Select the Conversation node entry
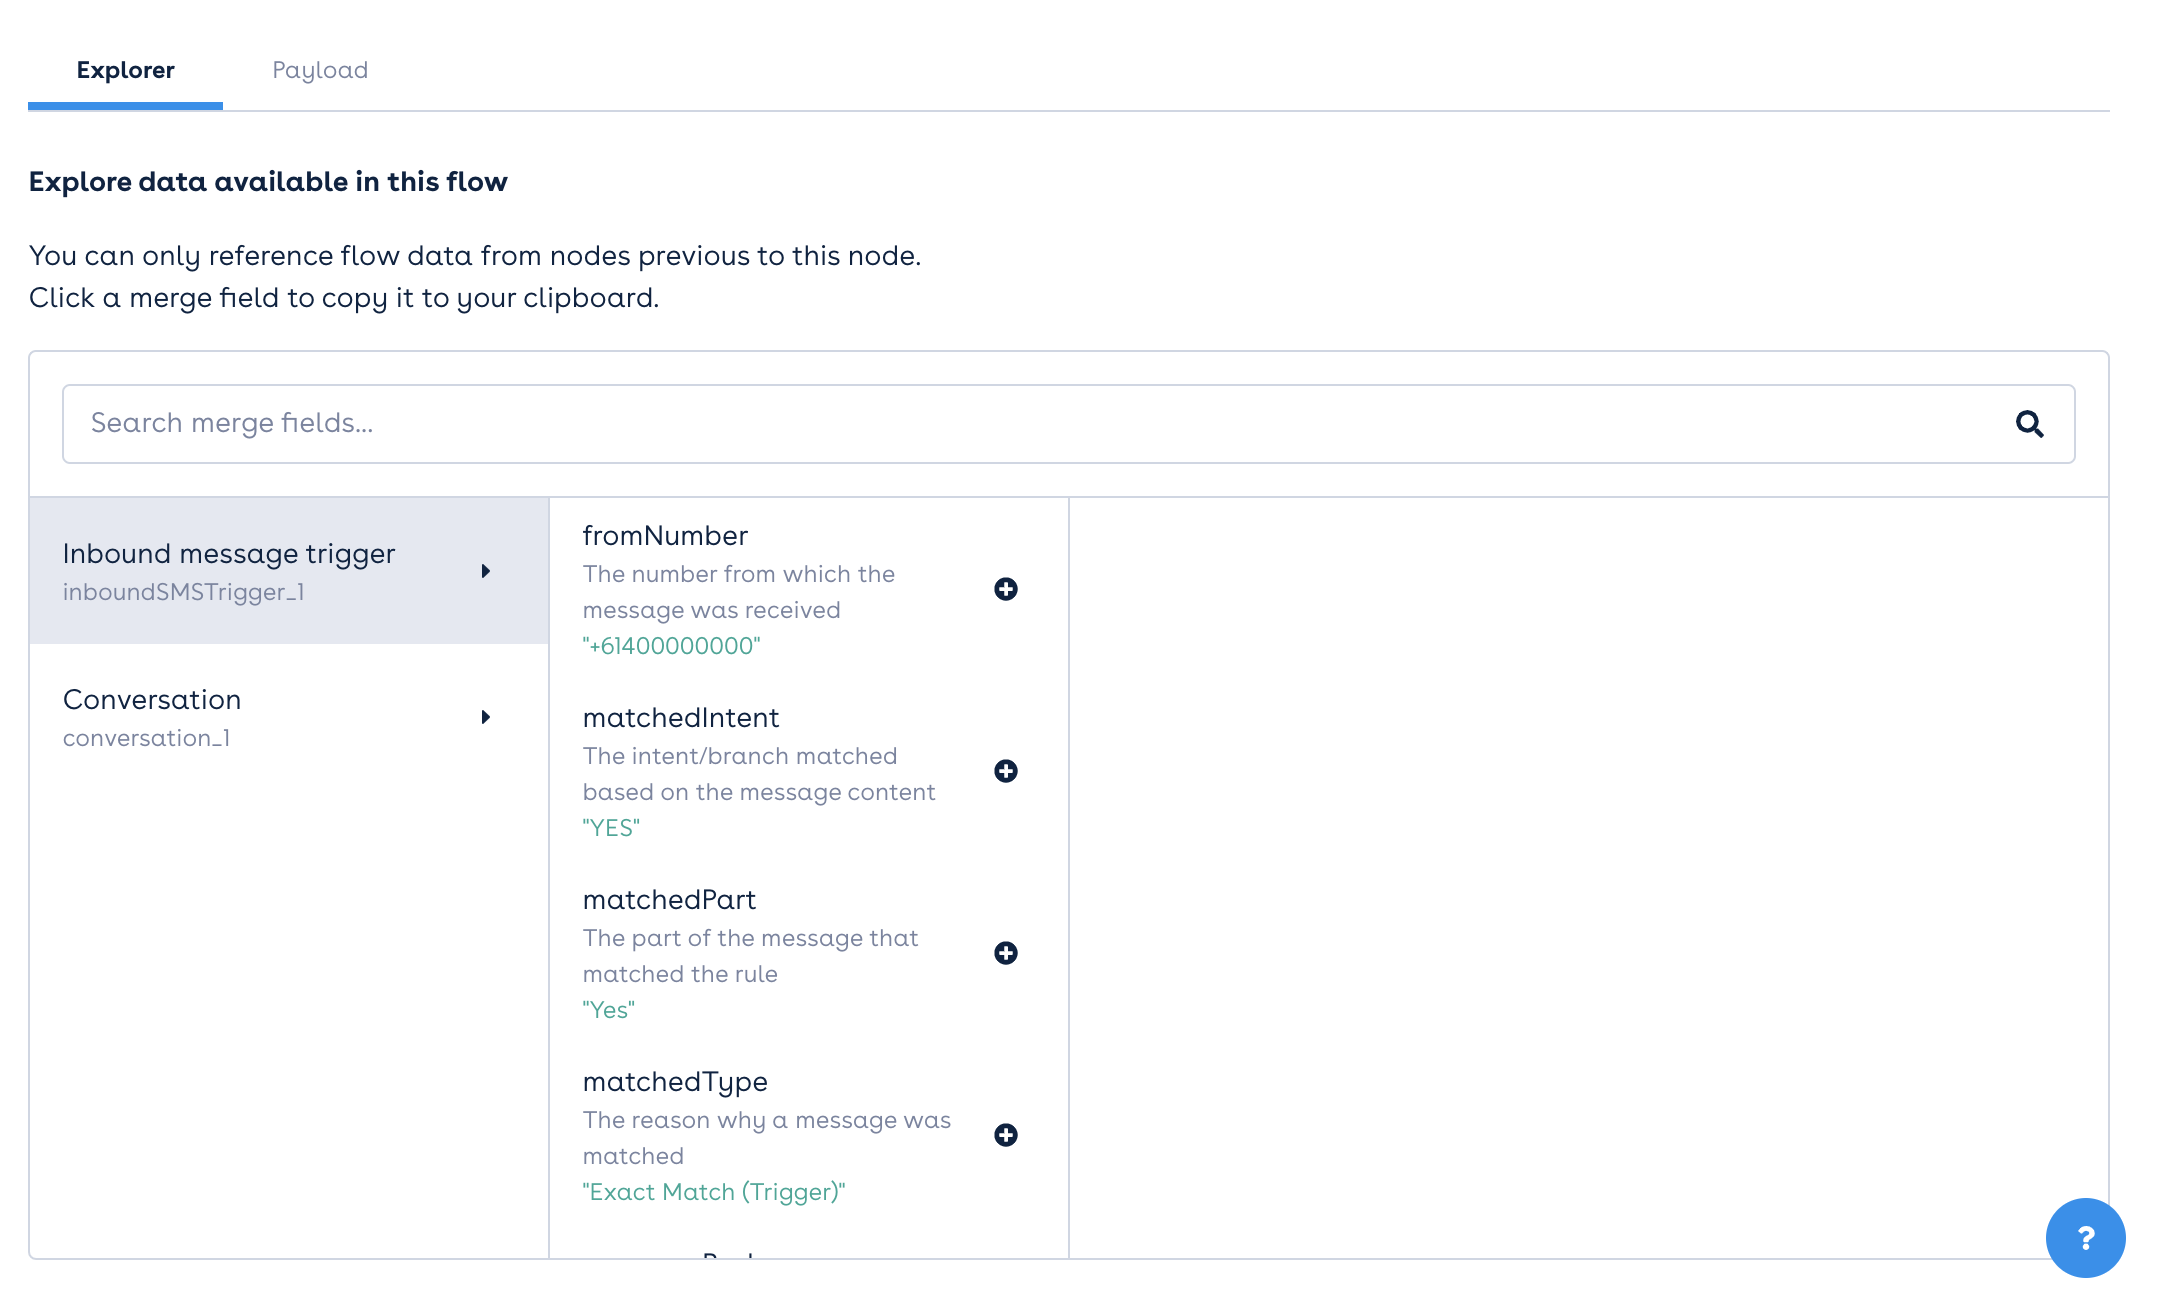This screenshot has width=2166, height=1304. pos(152,700)
